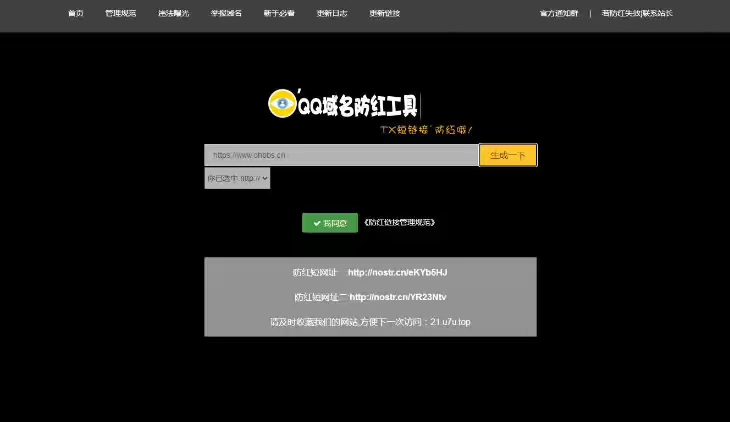This screenshot has width=730, height=422.
Task: Open the 更新链接 navigation item
Action: (x=384, y=14)
